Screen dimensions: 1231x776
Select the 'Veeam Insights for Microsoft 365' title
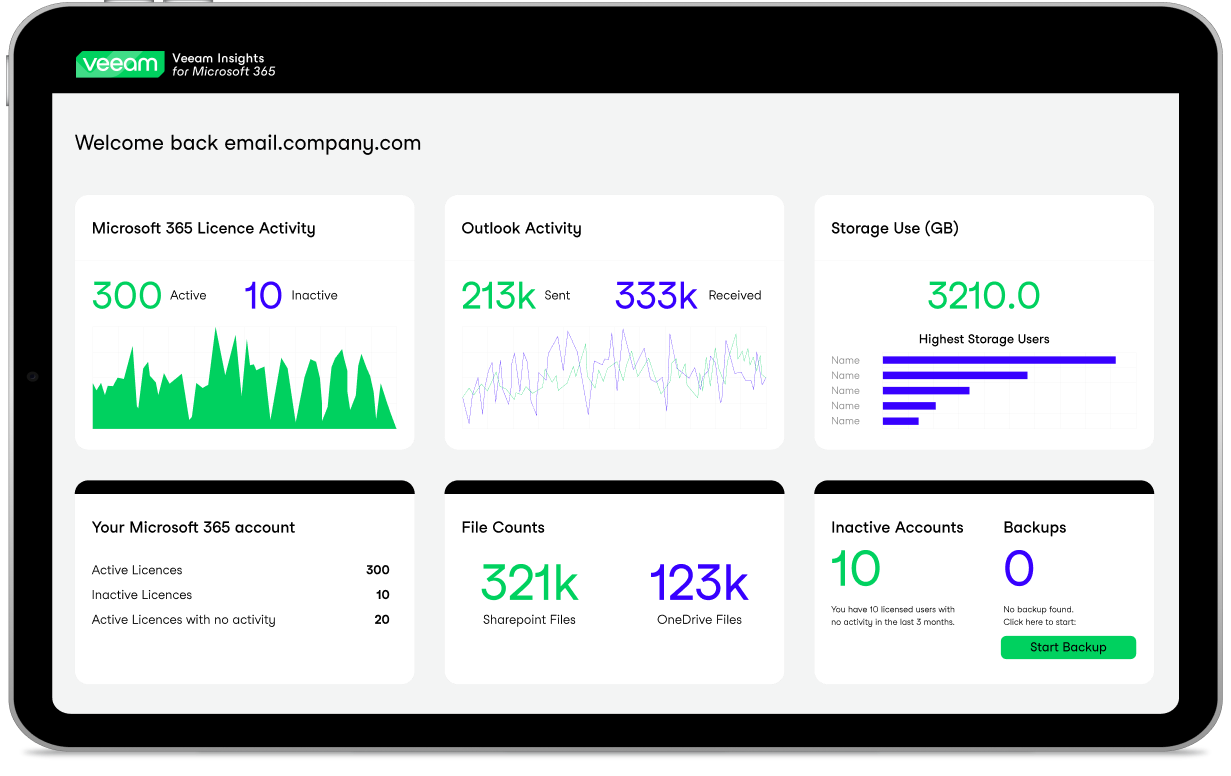(x=224, y=65)
